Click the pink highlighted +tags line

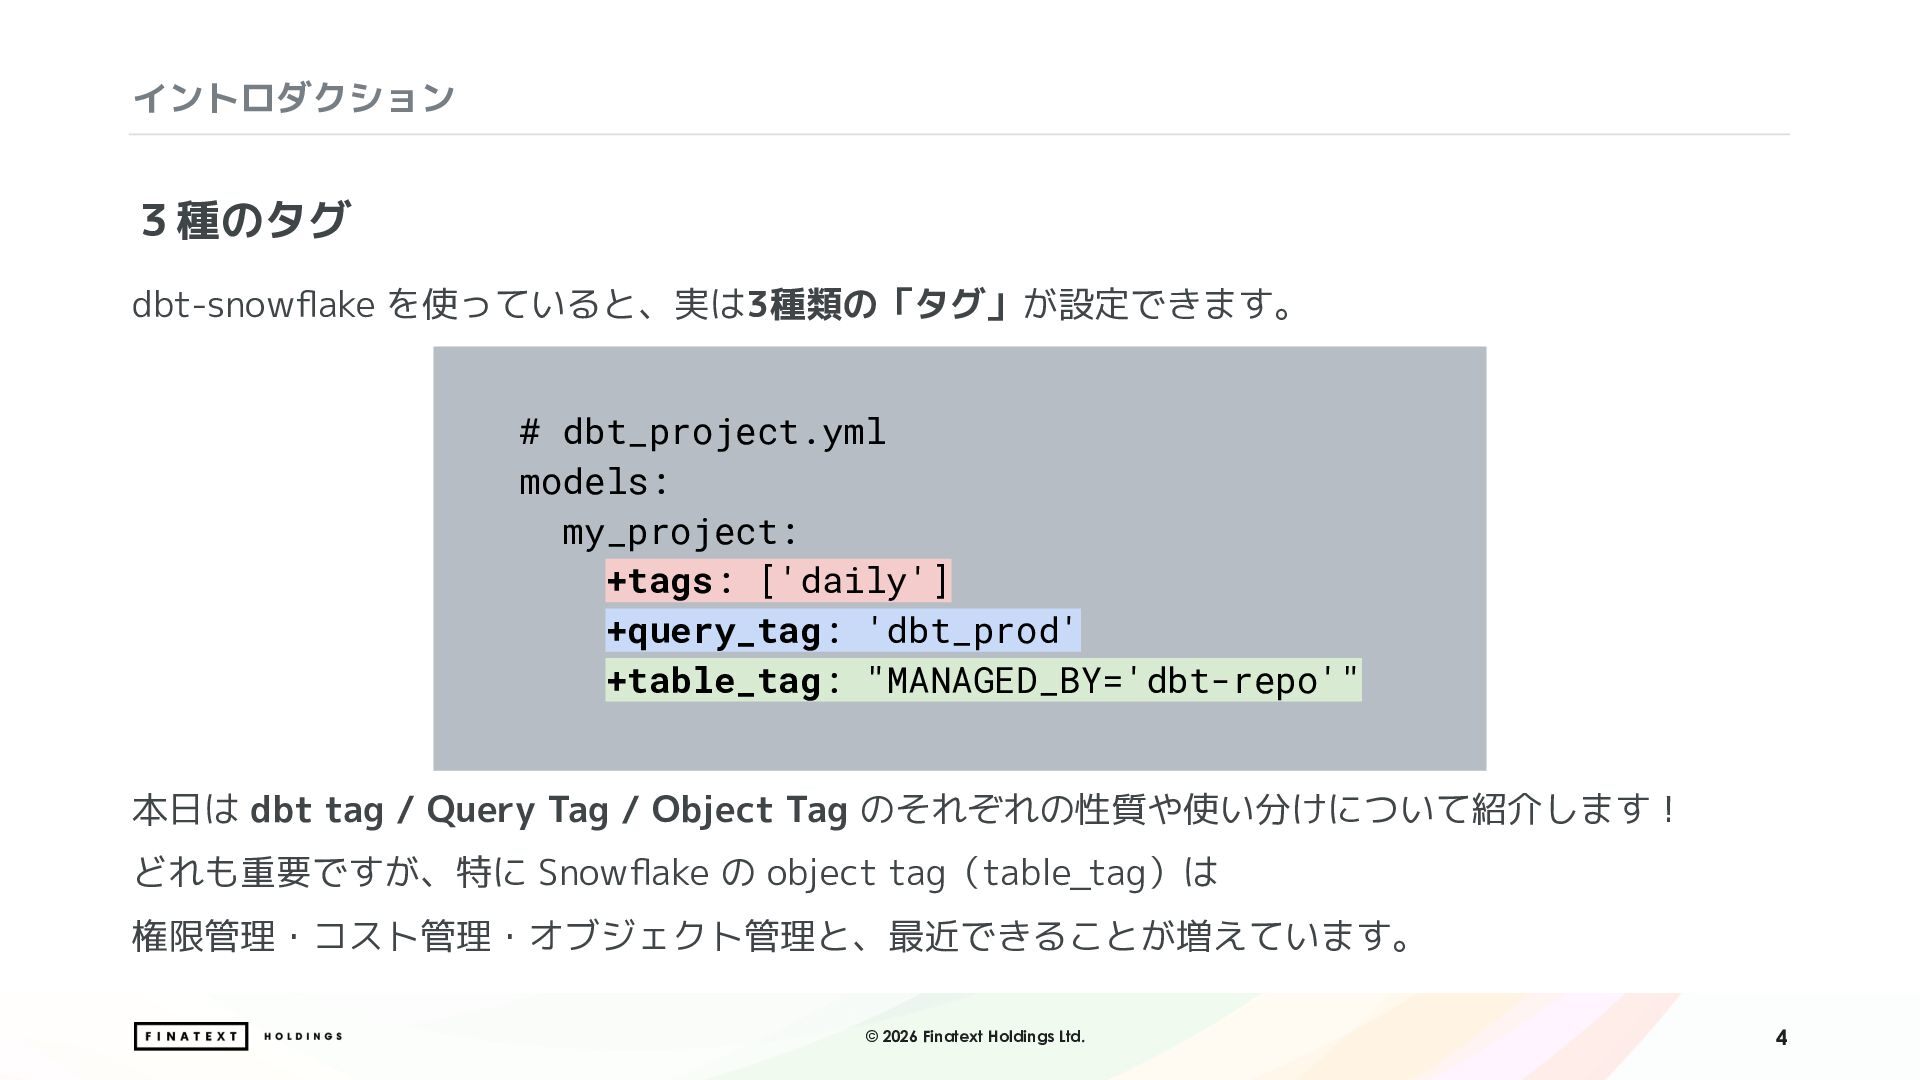pyautogui.click(x=778, y=581)
